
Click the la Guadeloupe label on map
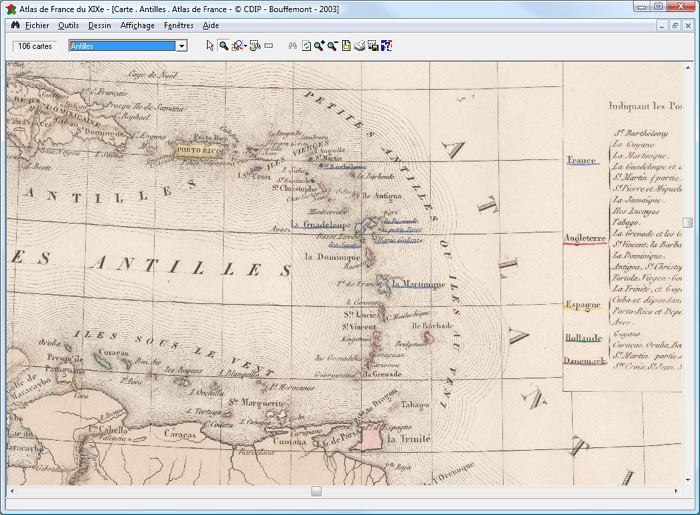pos(321,224)
